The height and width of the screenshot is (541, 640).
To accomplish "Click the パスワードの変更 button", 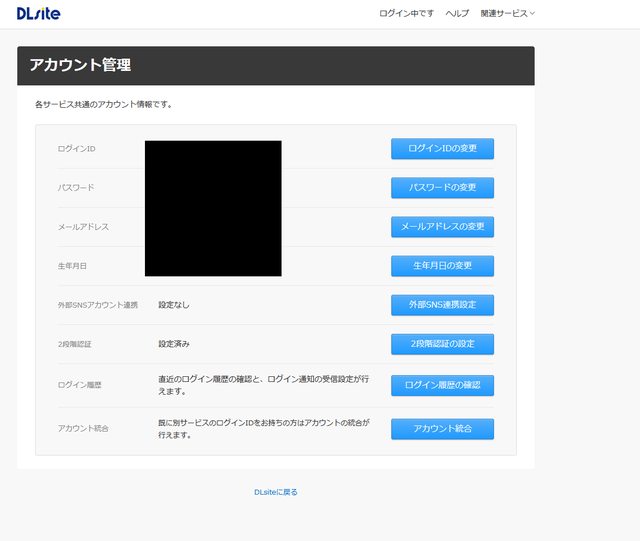I will (442, 188).
